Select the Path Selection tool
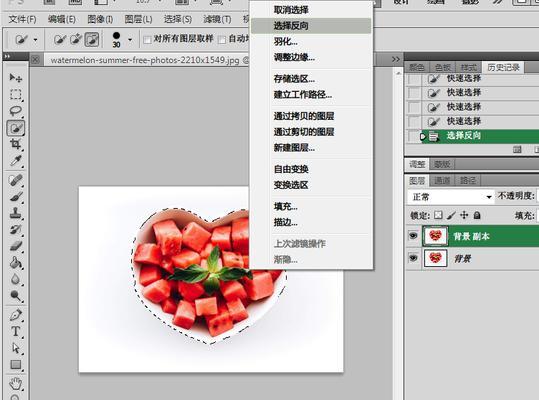The image size is (539, 400). click(15, 348)
